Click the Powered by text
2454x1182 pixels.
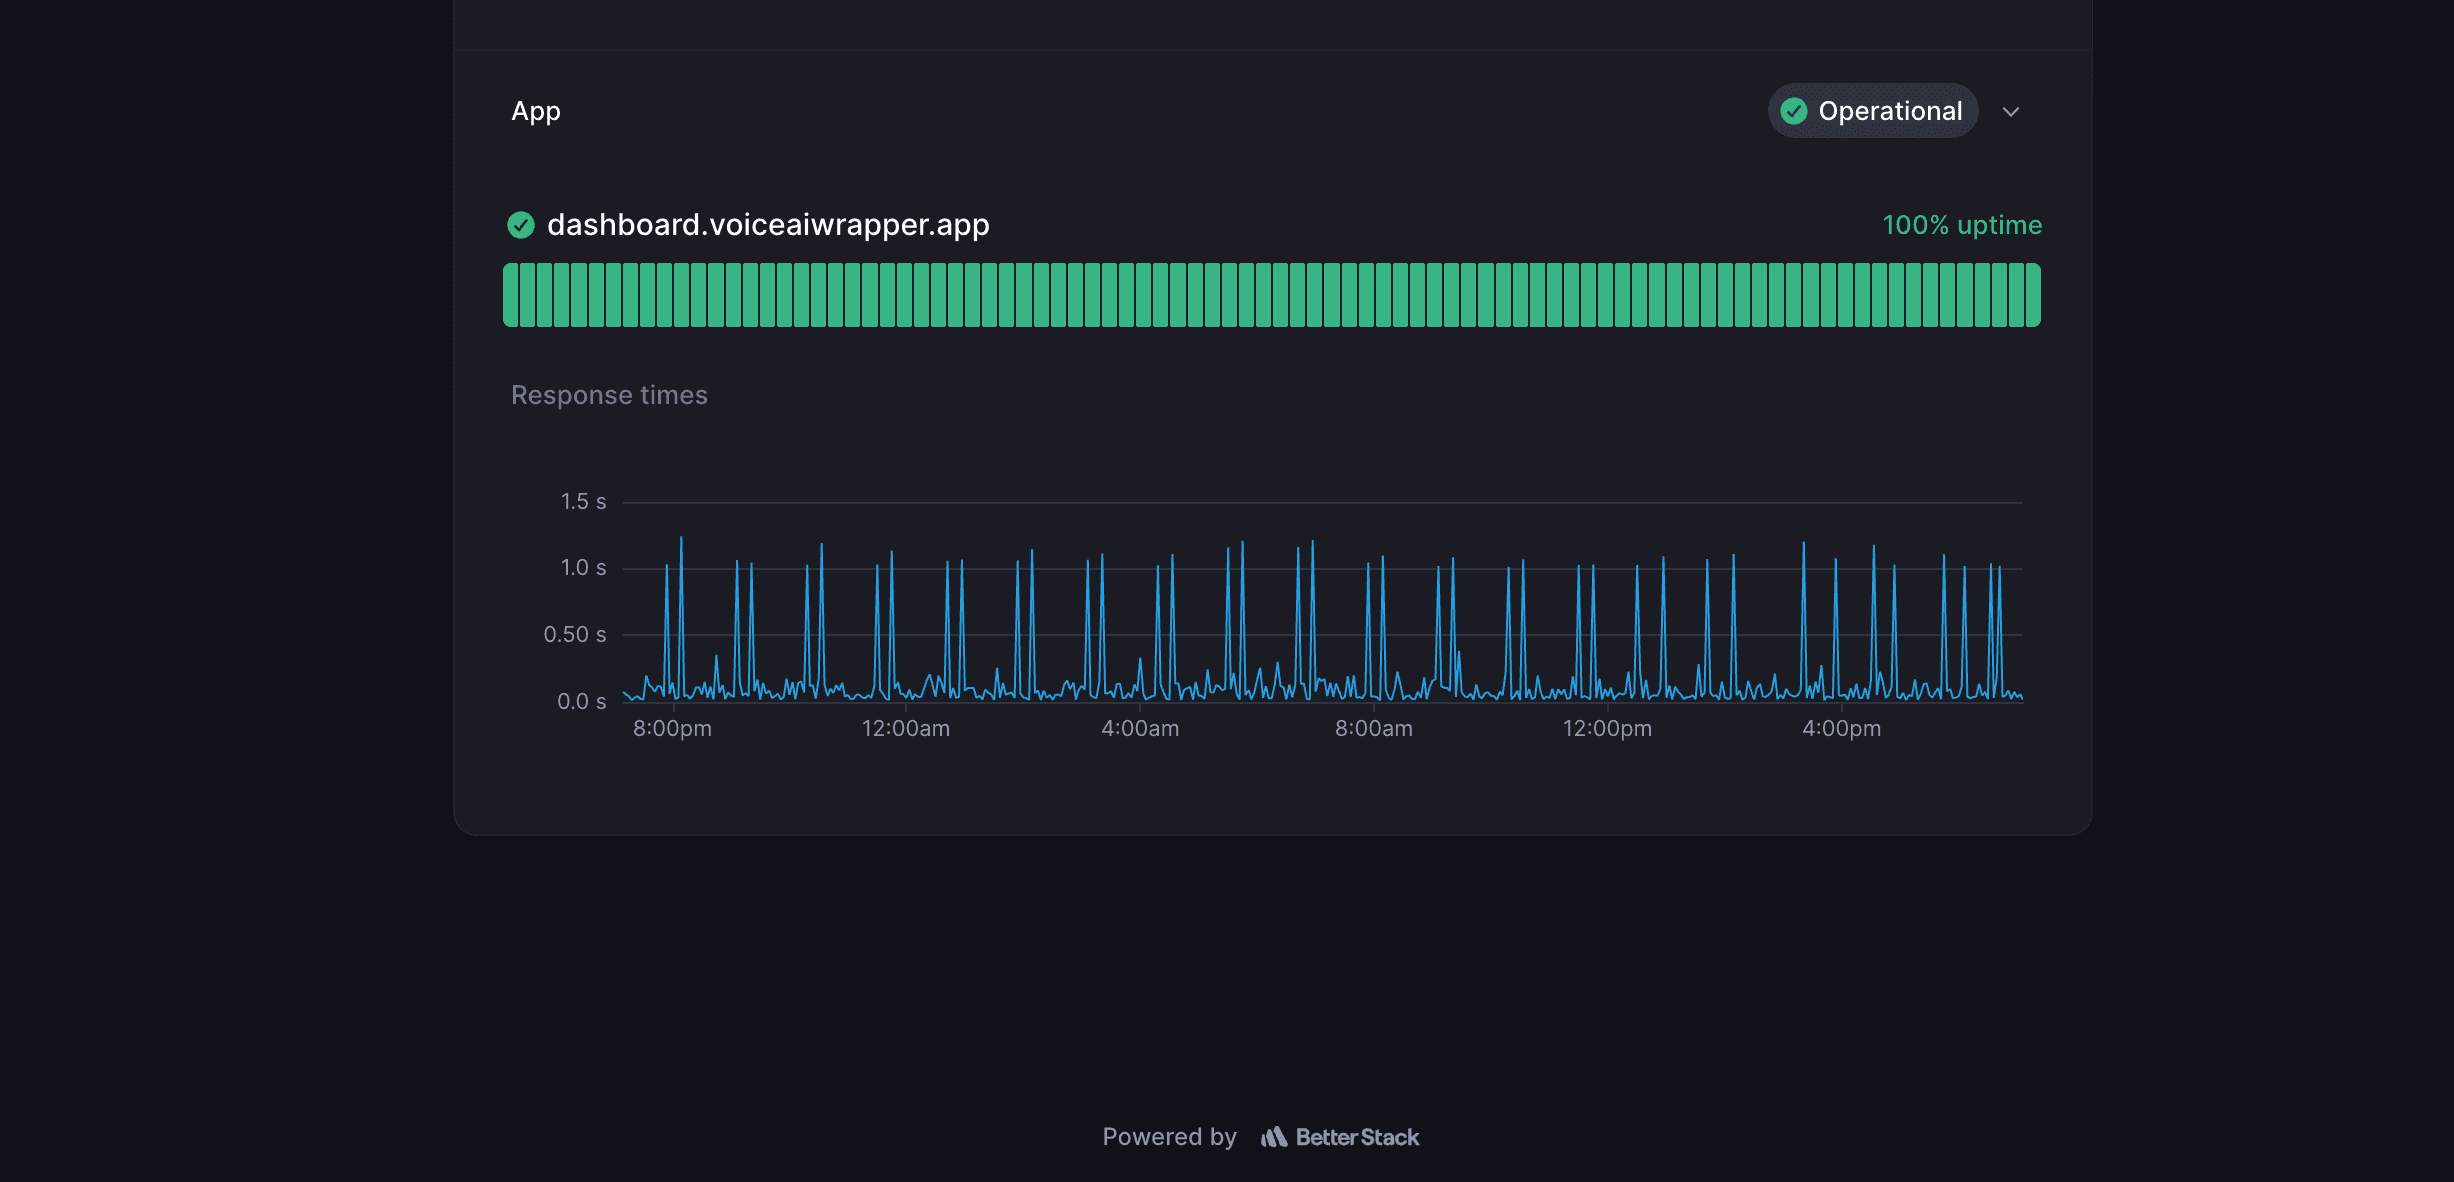click(x=1169, y=1137)
